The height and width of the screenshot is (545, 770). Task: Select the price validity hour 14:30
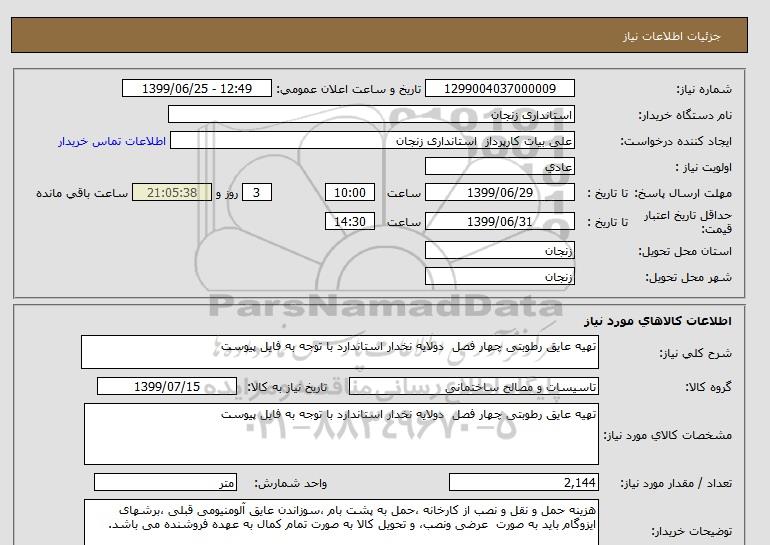[350, 221]
